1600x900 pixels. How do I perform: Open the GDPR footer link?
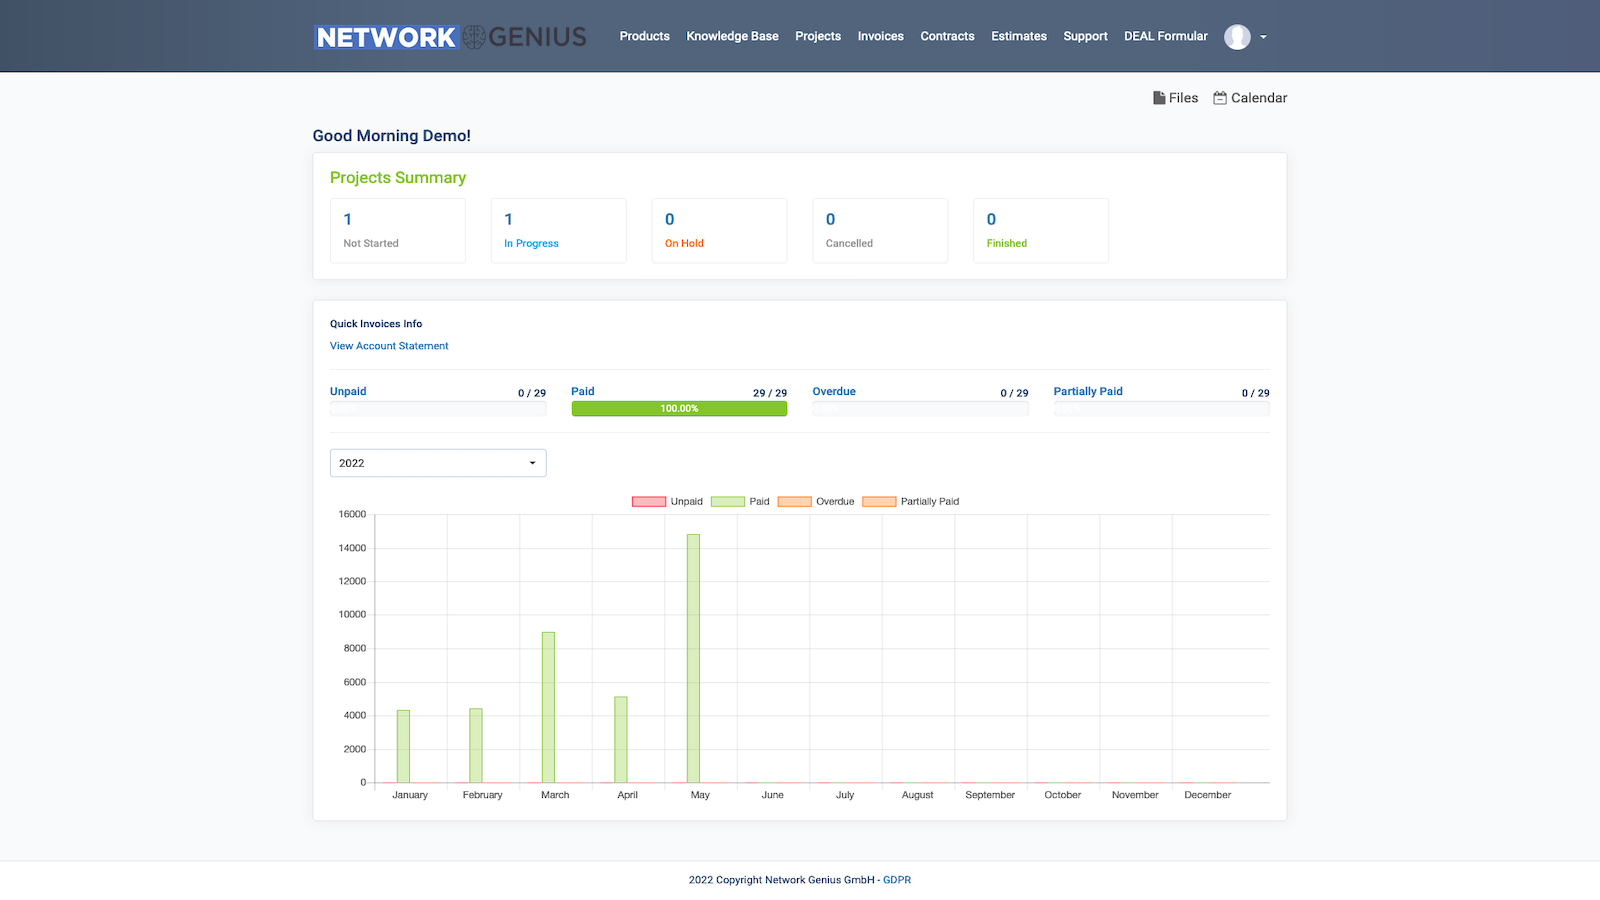(x=897, y=880)
